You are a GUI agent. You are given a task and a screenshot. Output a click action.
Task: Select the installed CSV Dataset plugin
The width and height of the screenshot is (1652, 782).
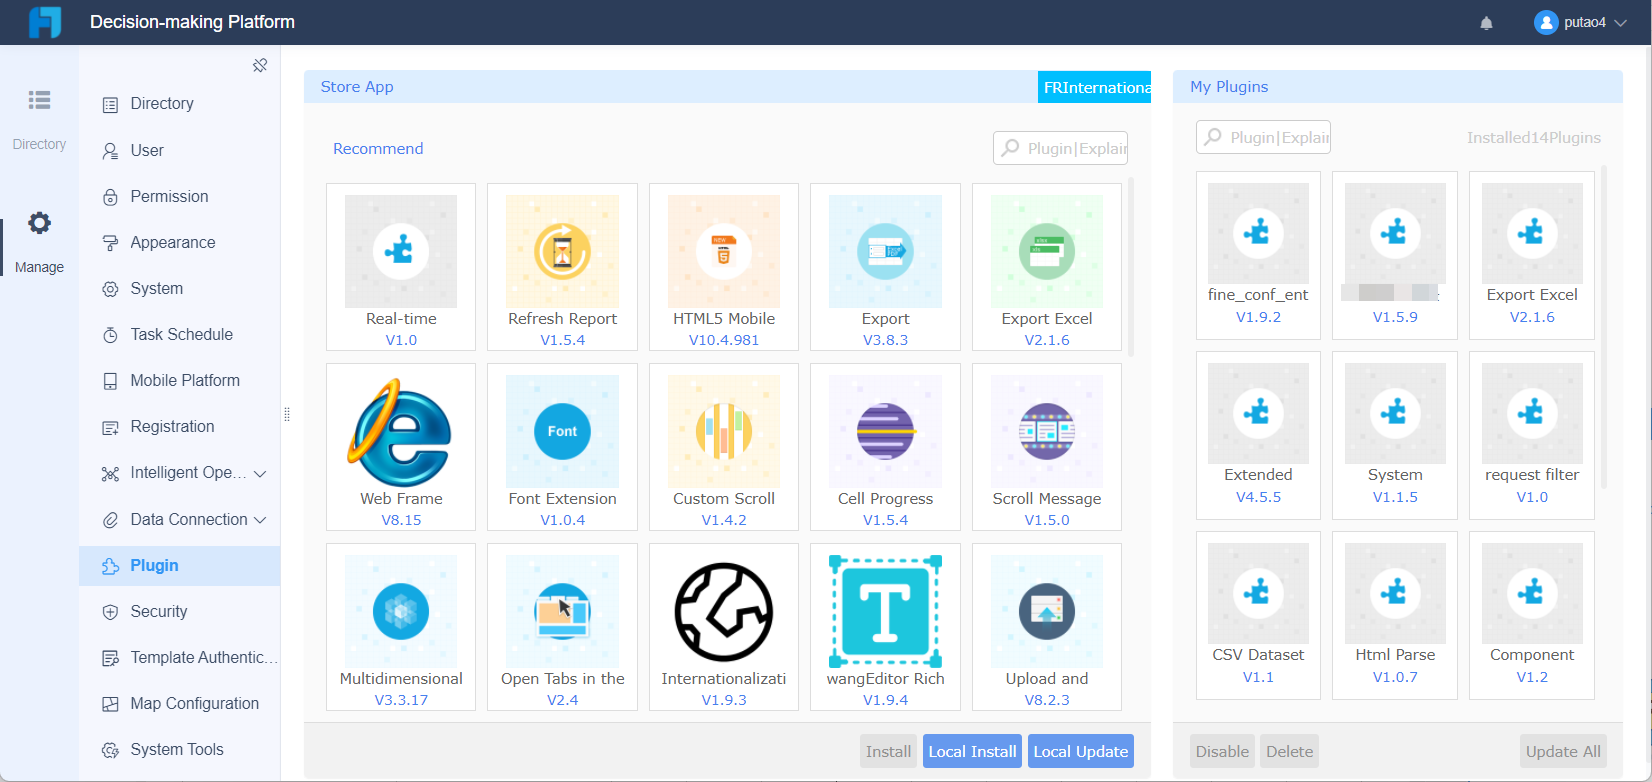click(x=1258, y=614)
